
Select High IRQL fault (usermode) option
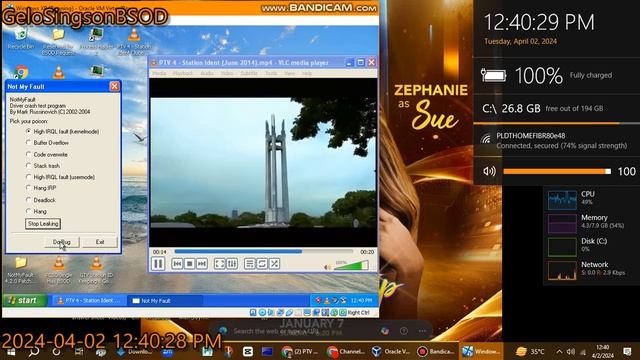(x=60, y=177)
